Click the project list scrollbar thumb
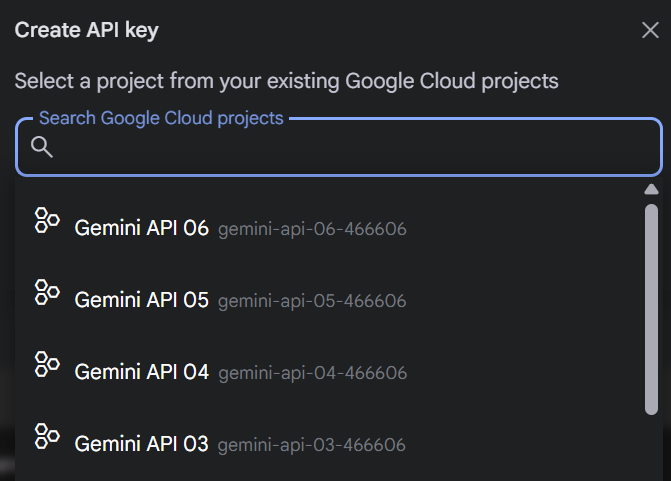The image size is (671, 481). (651, 309)
